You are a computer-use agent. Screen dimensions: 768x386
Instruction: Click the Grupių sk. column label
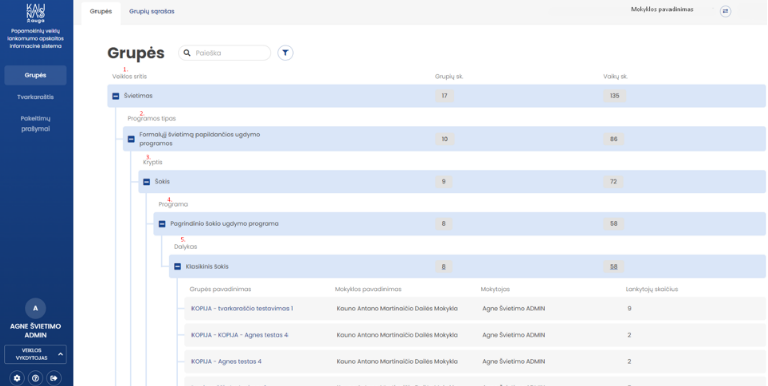click(x=449, y=76)
